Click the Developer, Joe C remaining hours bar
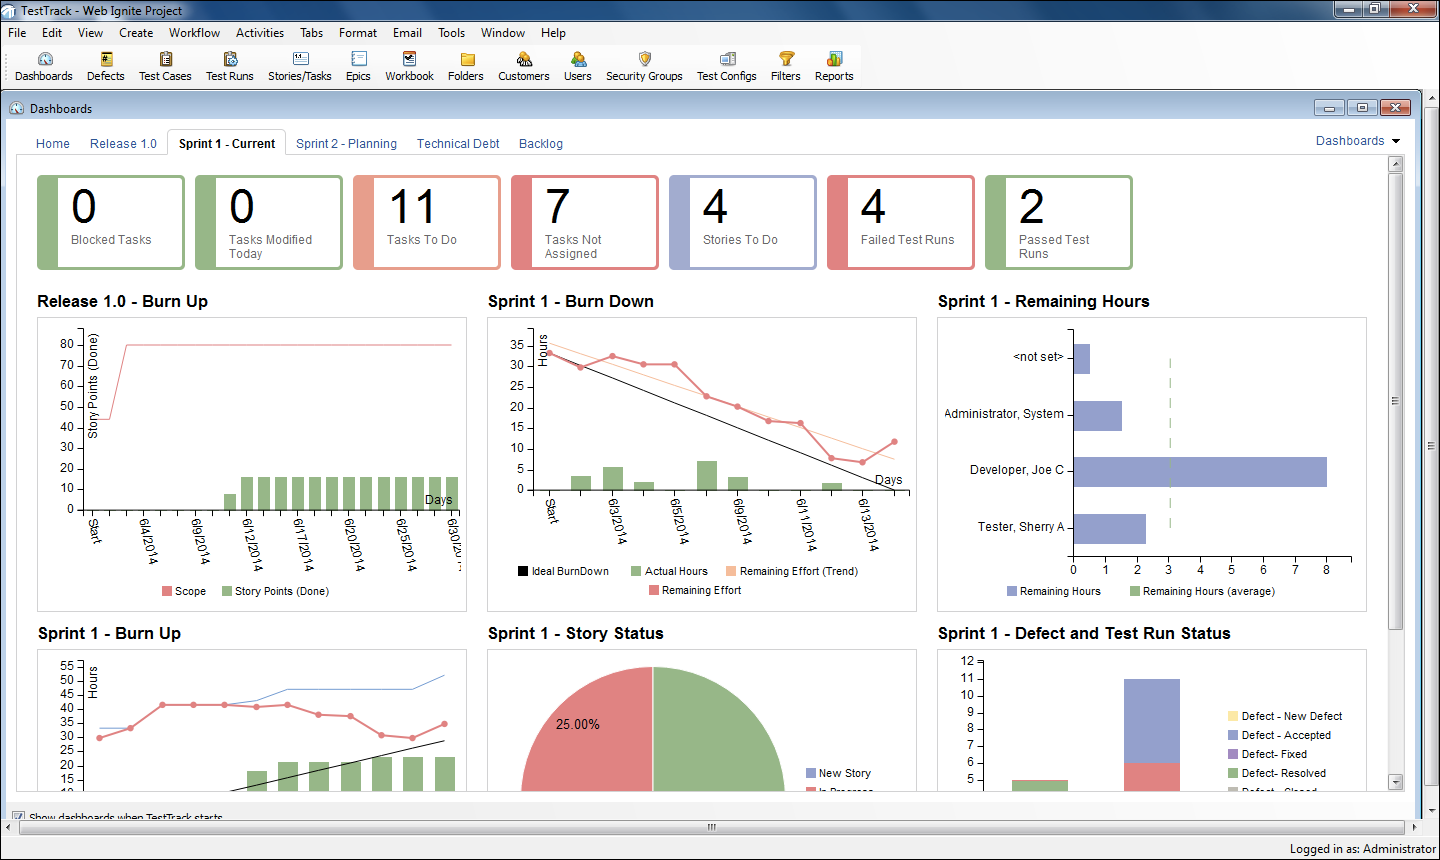 click(x=1200, y=472)
